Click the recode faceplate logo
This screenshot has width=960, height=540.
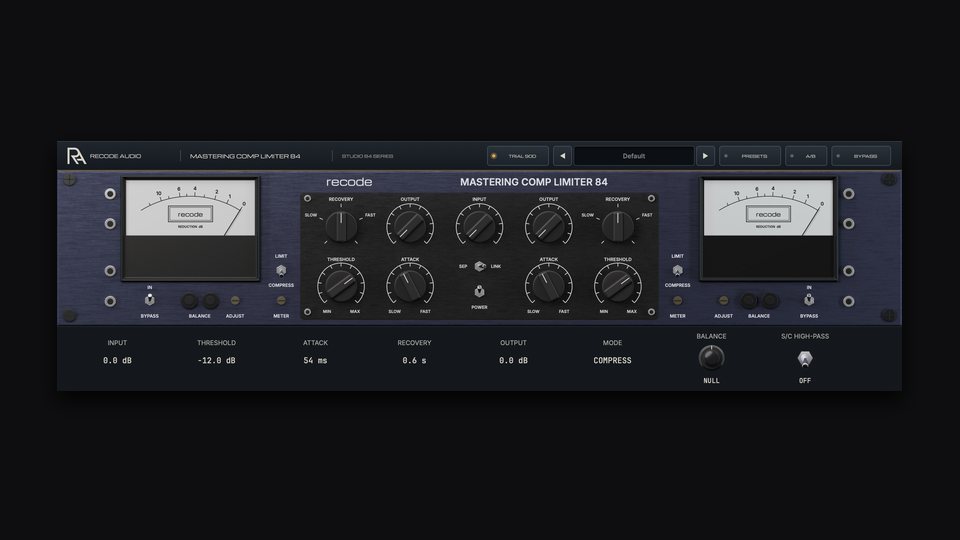349,182
